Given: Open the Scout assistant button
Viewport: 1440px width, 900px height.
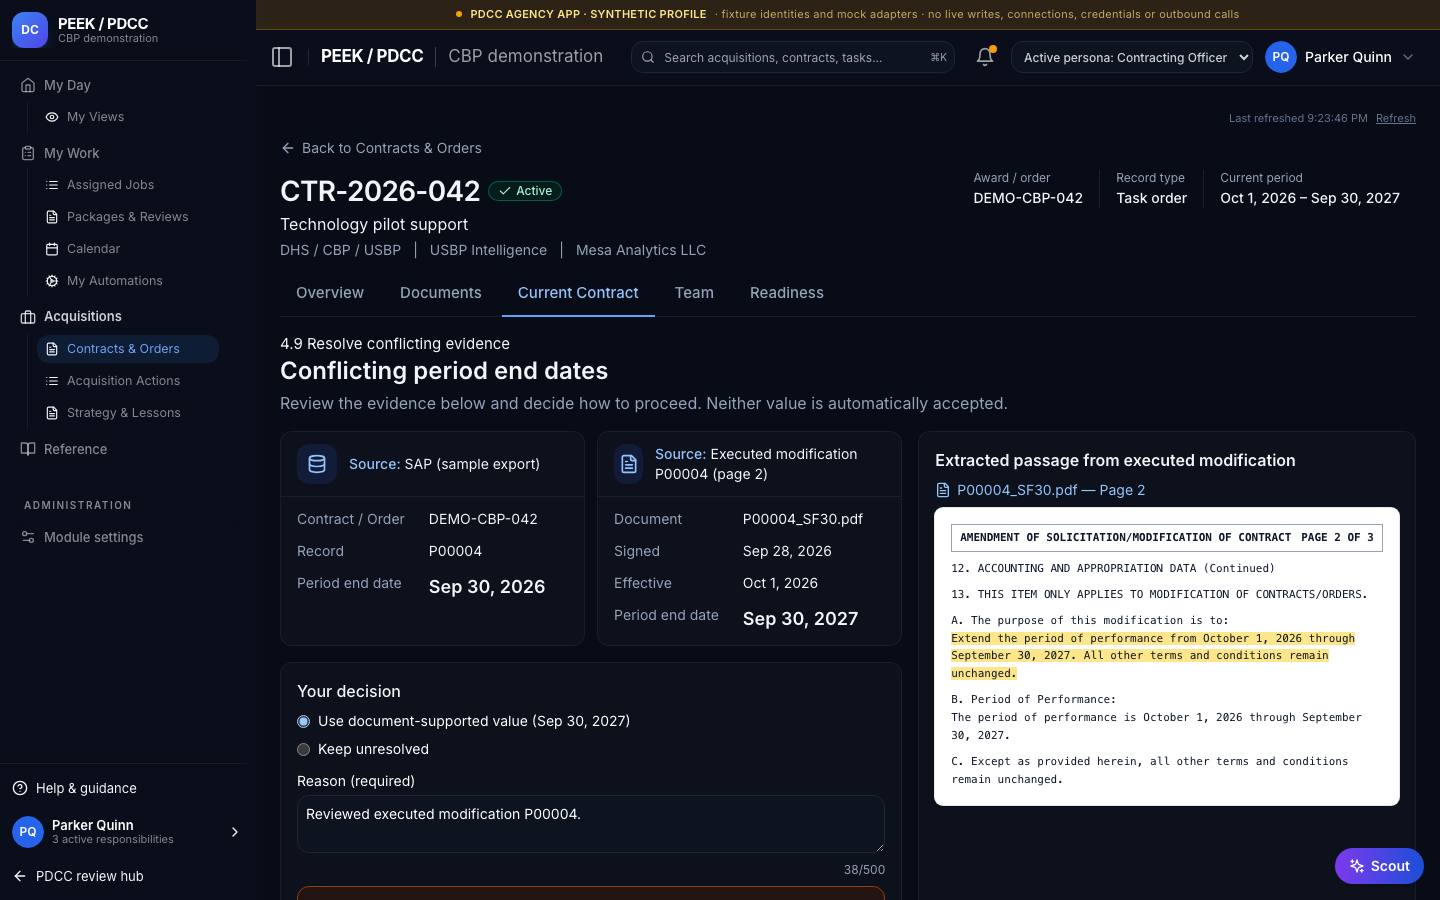Looking at the screenshot, I should click(x=1379, y=866).
